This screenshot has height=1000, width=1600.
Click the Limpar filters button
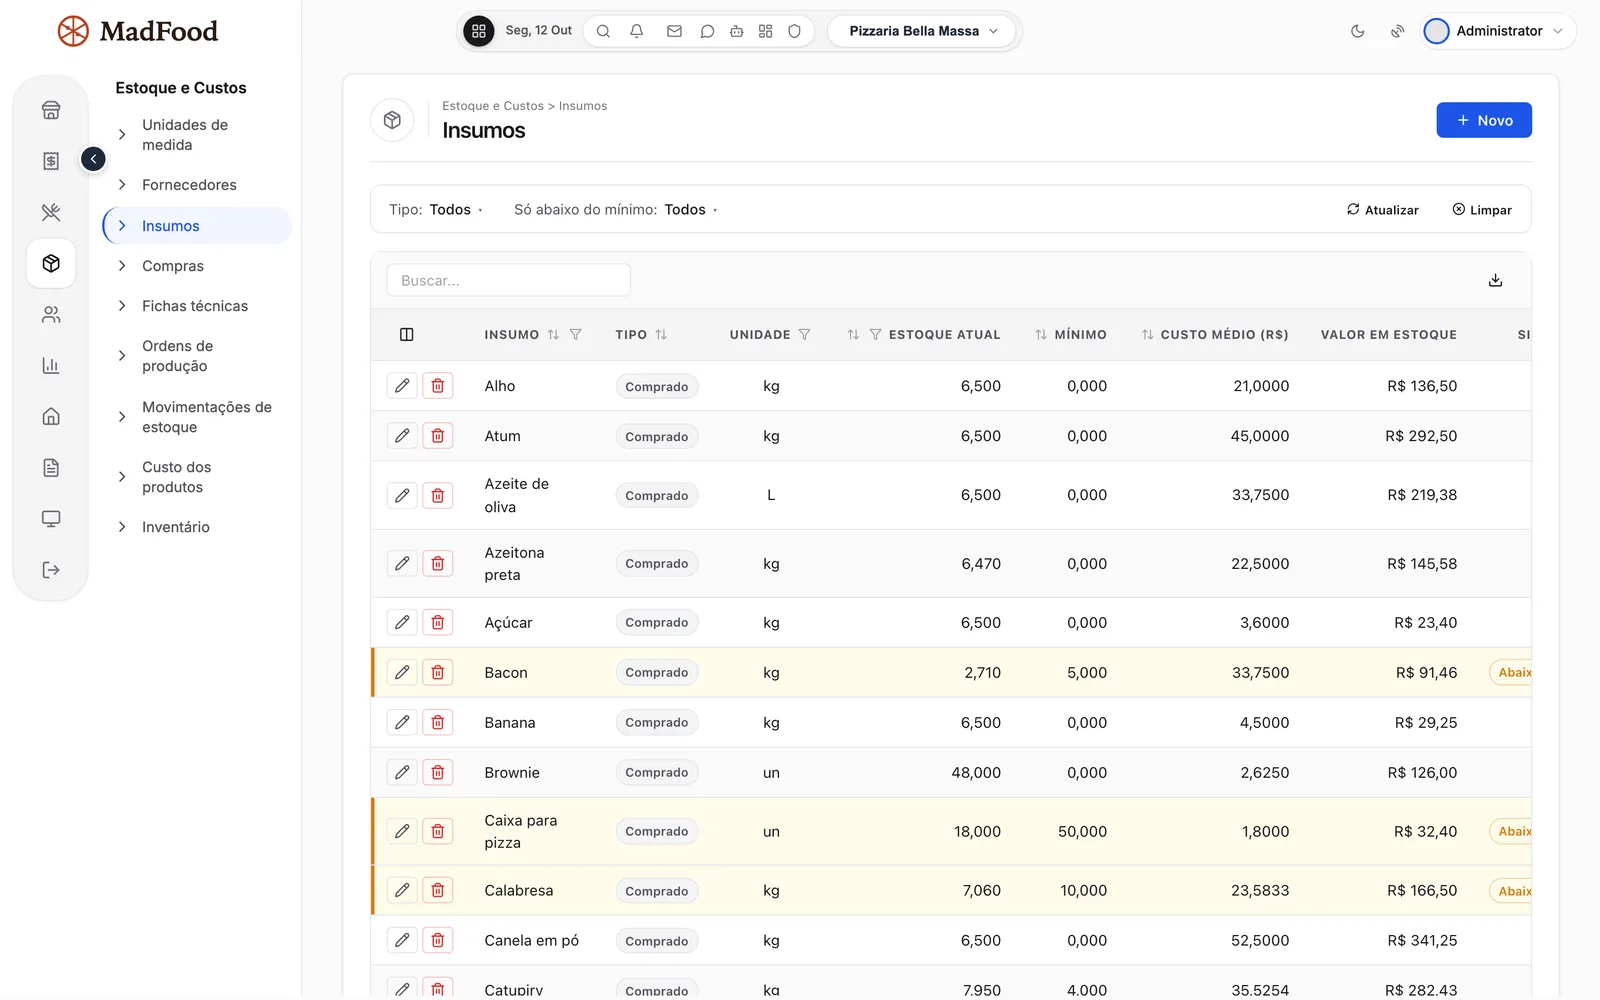1481,210
